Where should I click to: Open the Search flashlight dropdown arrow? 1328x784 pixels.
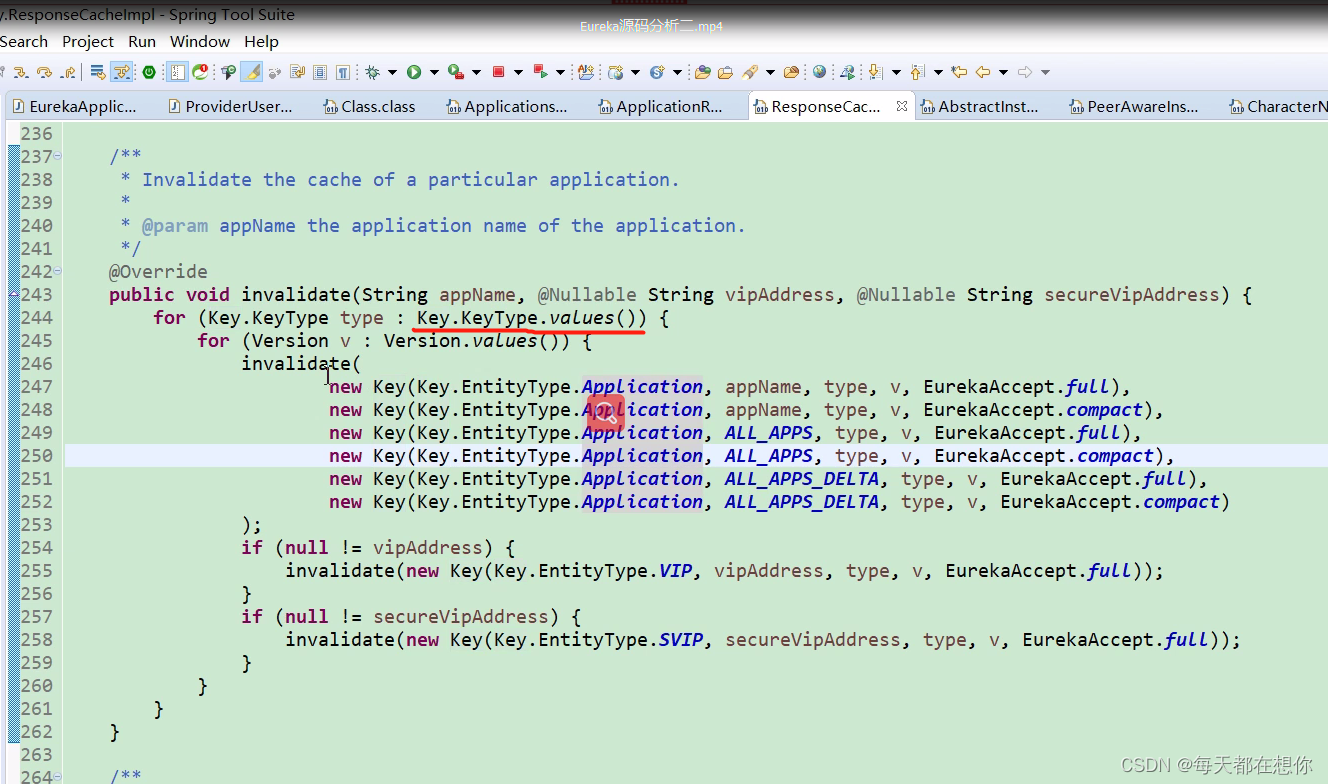point(770,72)
